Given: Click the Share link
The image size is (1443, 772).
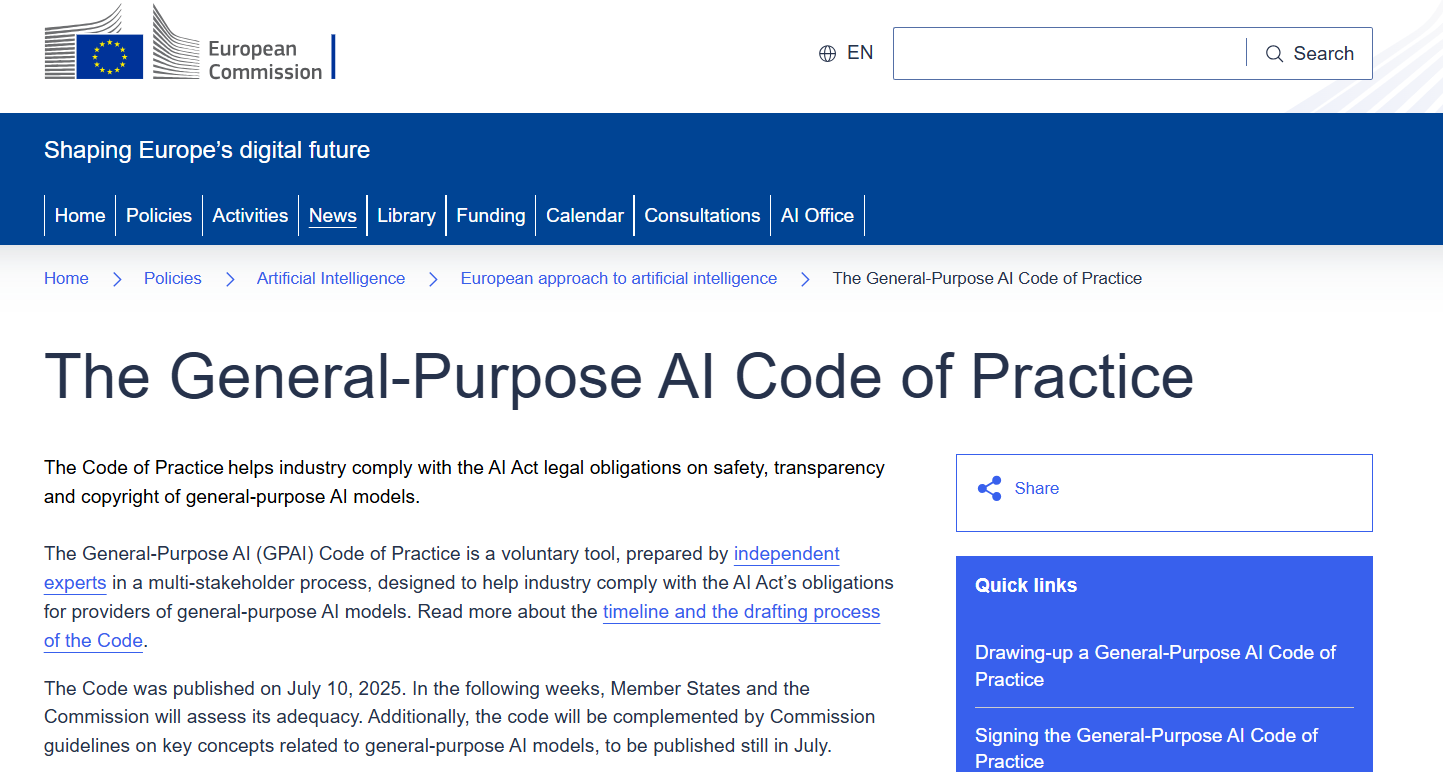Looking at the screenshot, I should tap(1037, 488).
